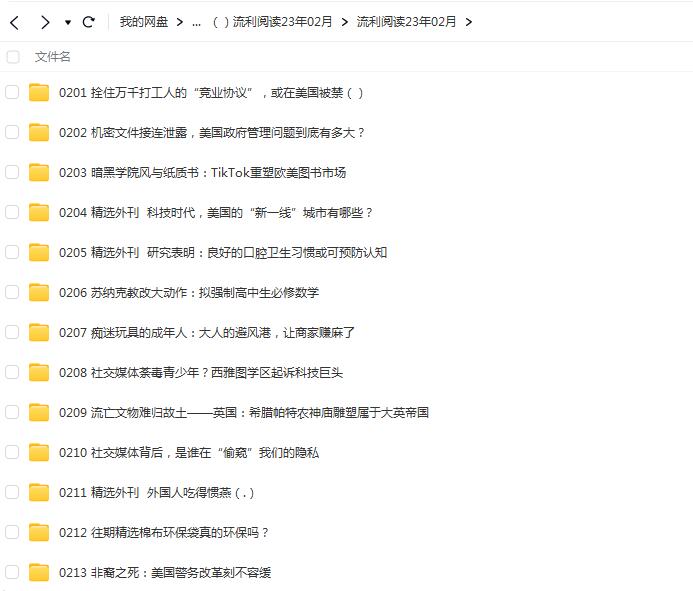The height and width of the screenshot is (591, 693).
Task: Check the box for folder 0202
Action: click(x=12, y=132)
